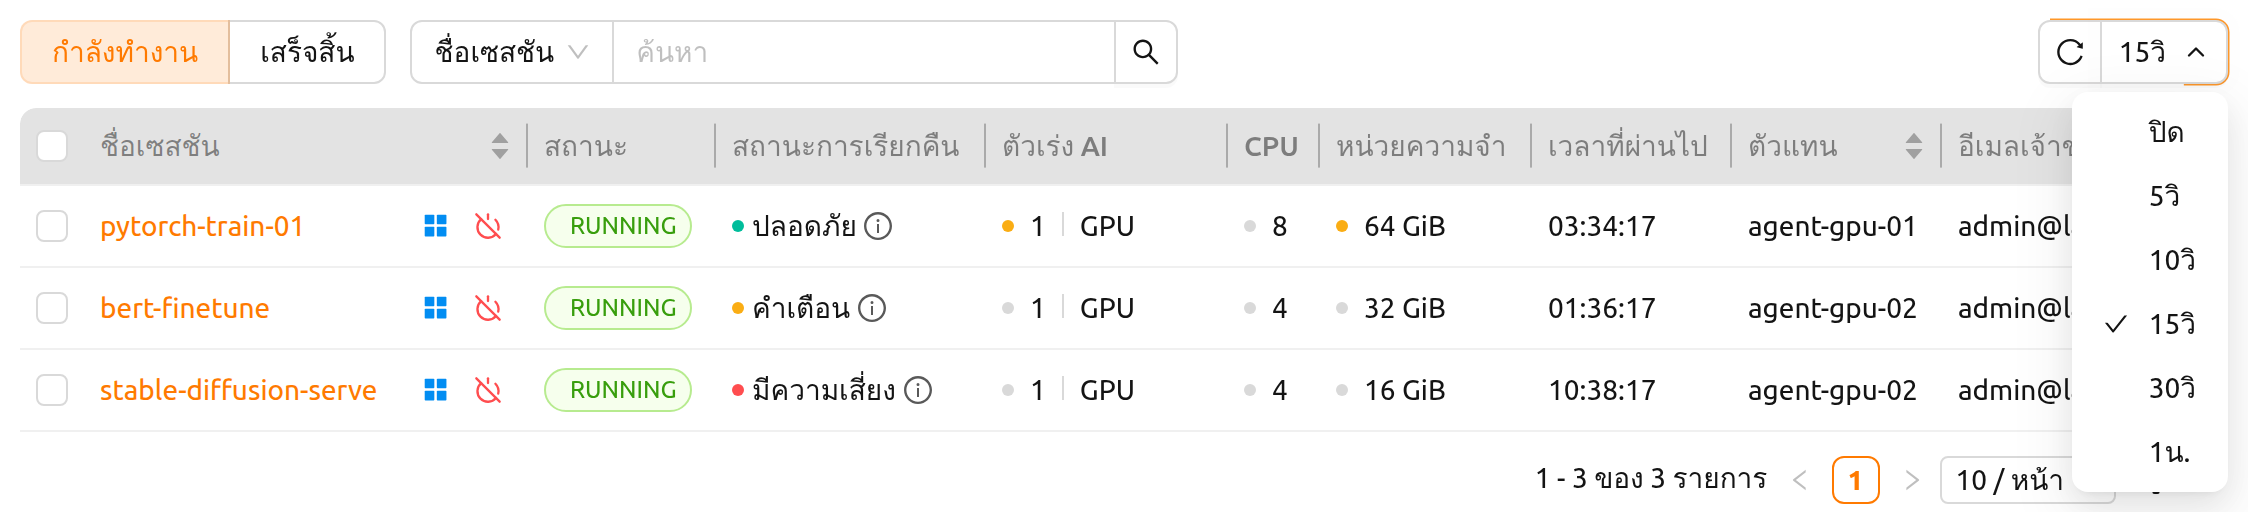Terminate the pytorch-train-01 session icon
This screenshot has width=2248, height=512.
(x=488, y=226)
